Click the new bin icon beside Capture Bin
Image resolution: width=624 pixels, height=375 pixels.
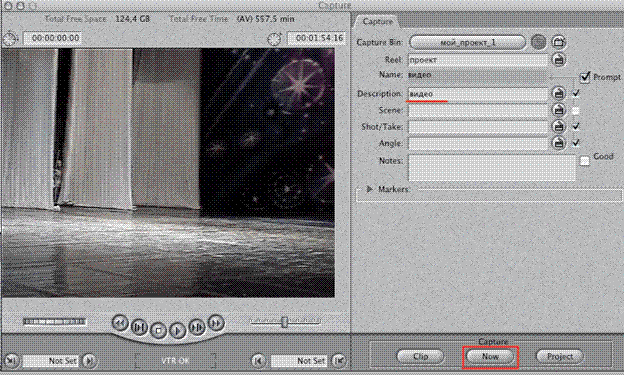tap(559, 42)
